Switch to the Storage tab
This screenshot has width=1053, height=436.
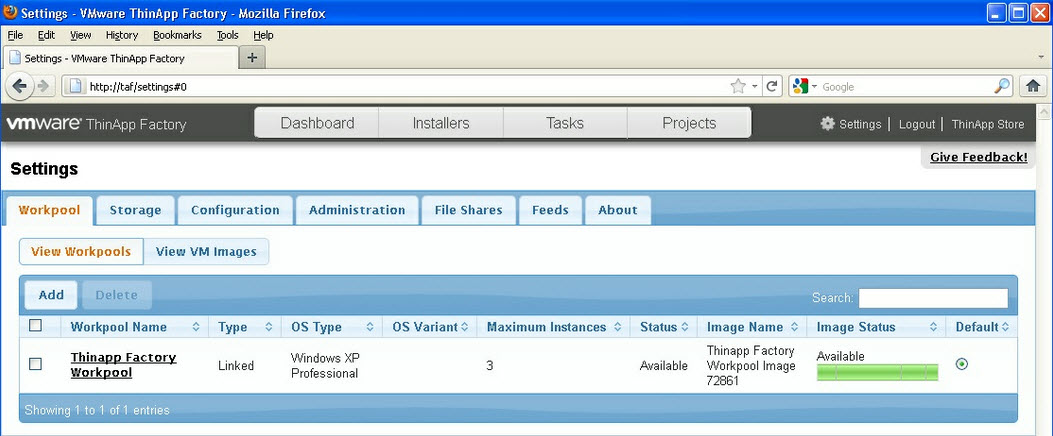click(x=136, y=210)
